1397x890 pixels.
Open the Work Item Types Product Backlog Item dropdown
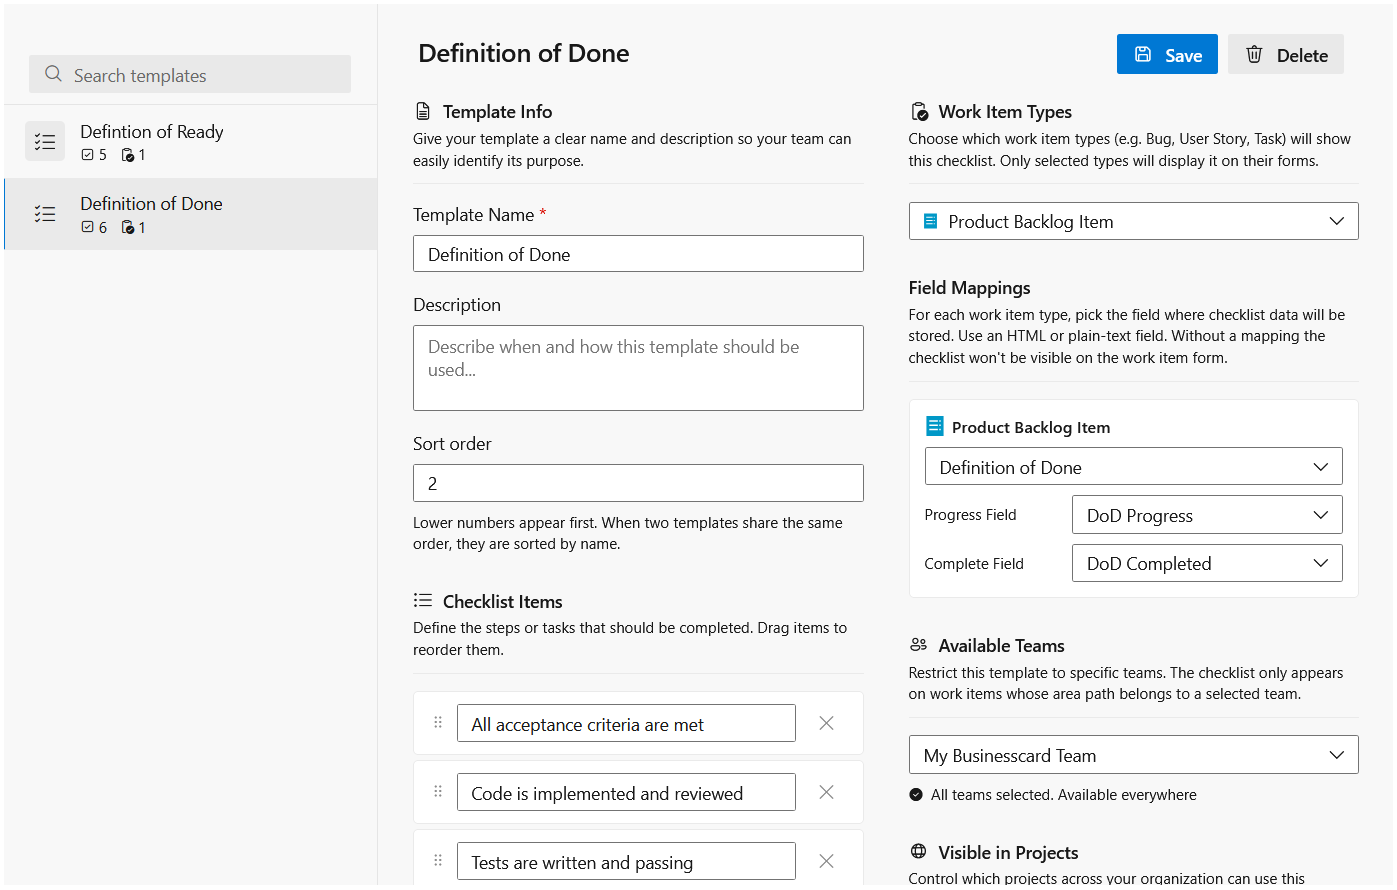pos(1133,221)
